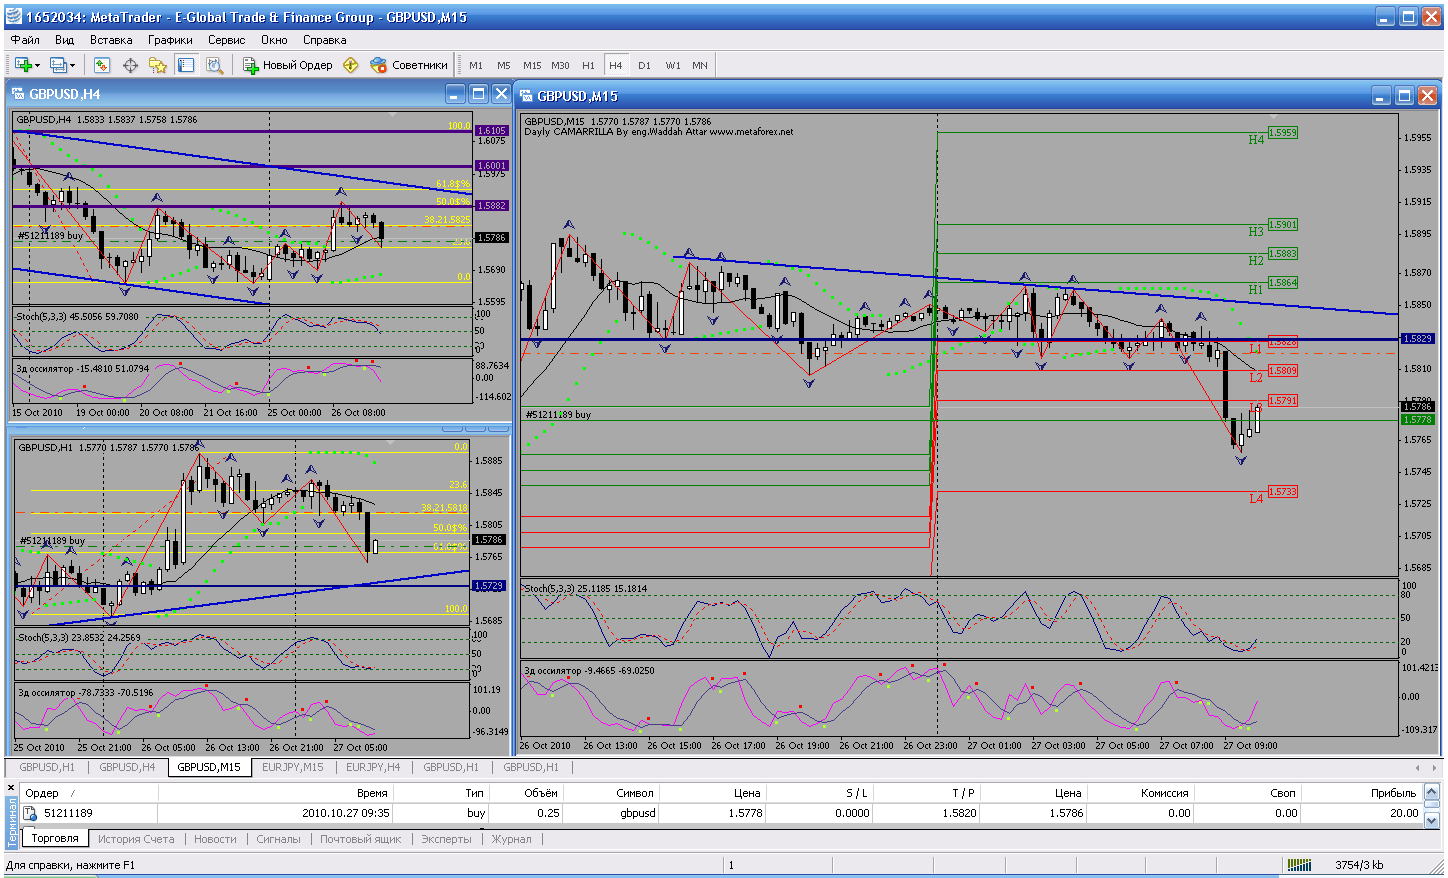Screen dimensions: 1448x878
Task: Switch the chart to the M5 timeframe
Action: coord(504,66)
